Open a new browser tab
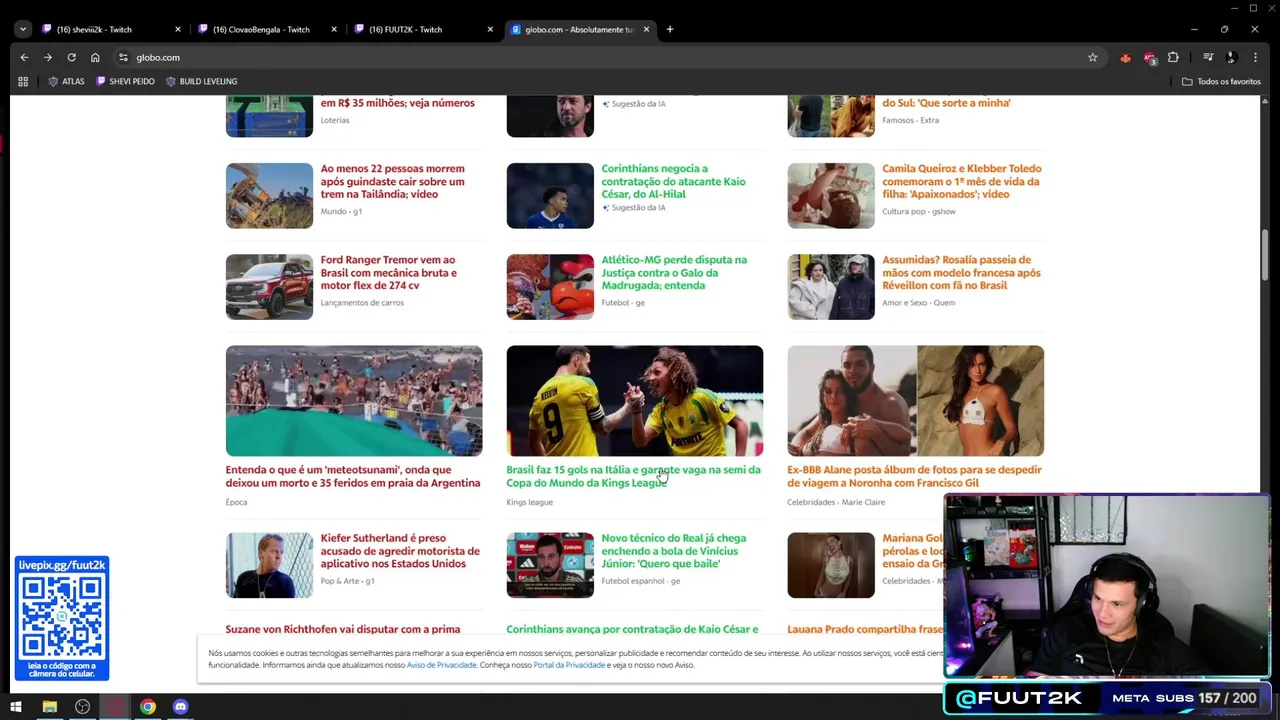This screenshot has height=720, width=1280. pos(670,29)
